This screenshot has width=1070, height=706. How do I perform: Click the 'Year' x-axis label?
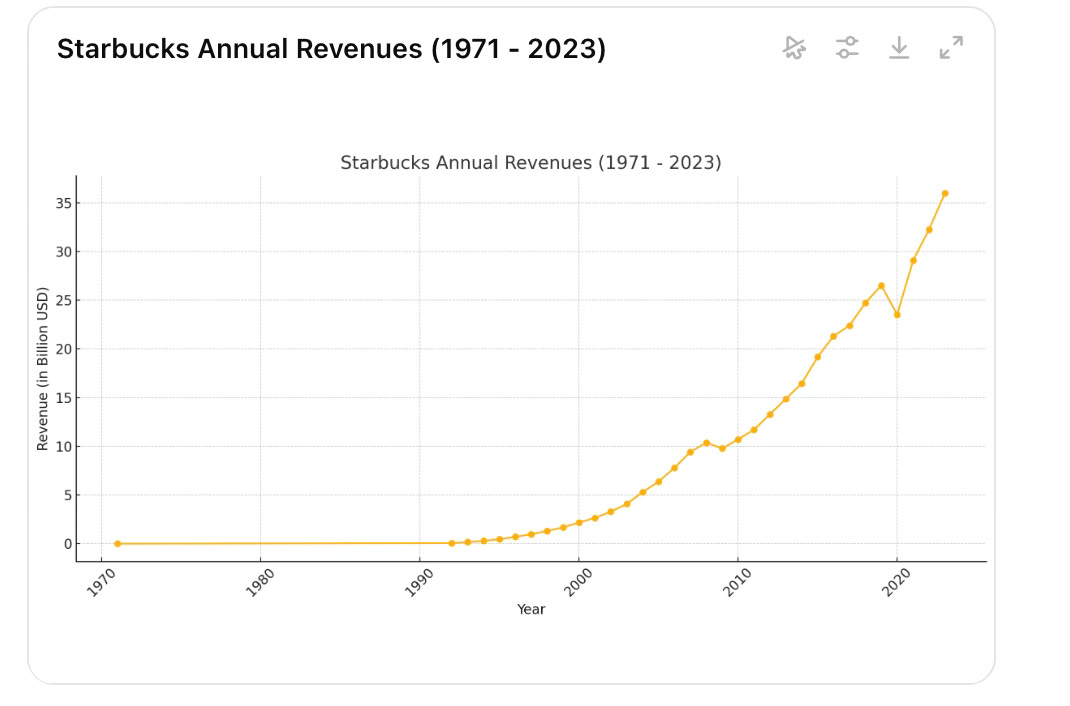pyautogui.click(x=531, y=609)
